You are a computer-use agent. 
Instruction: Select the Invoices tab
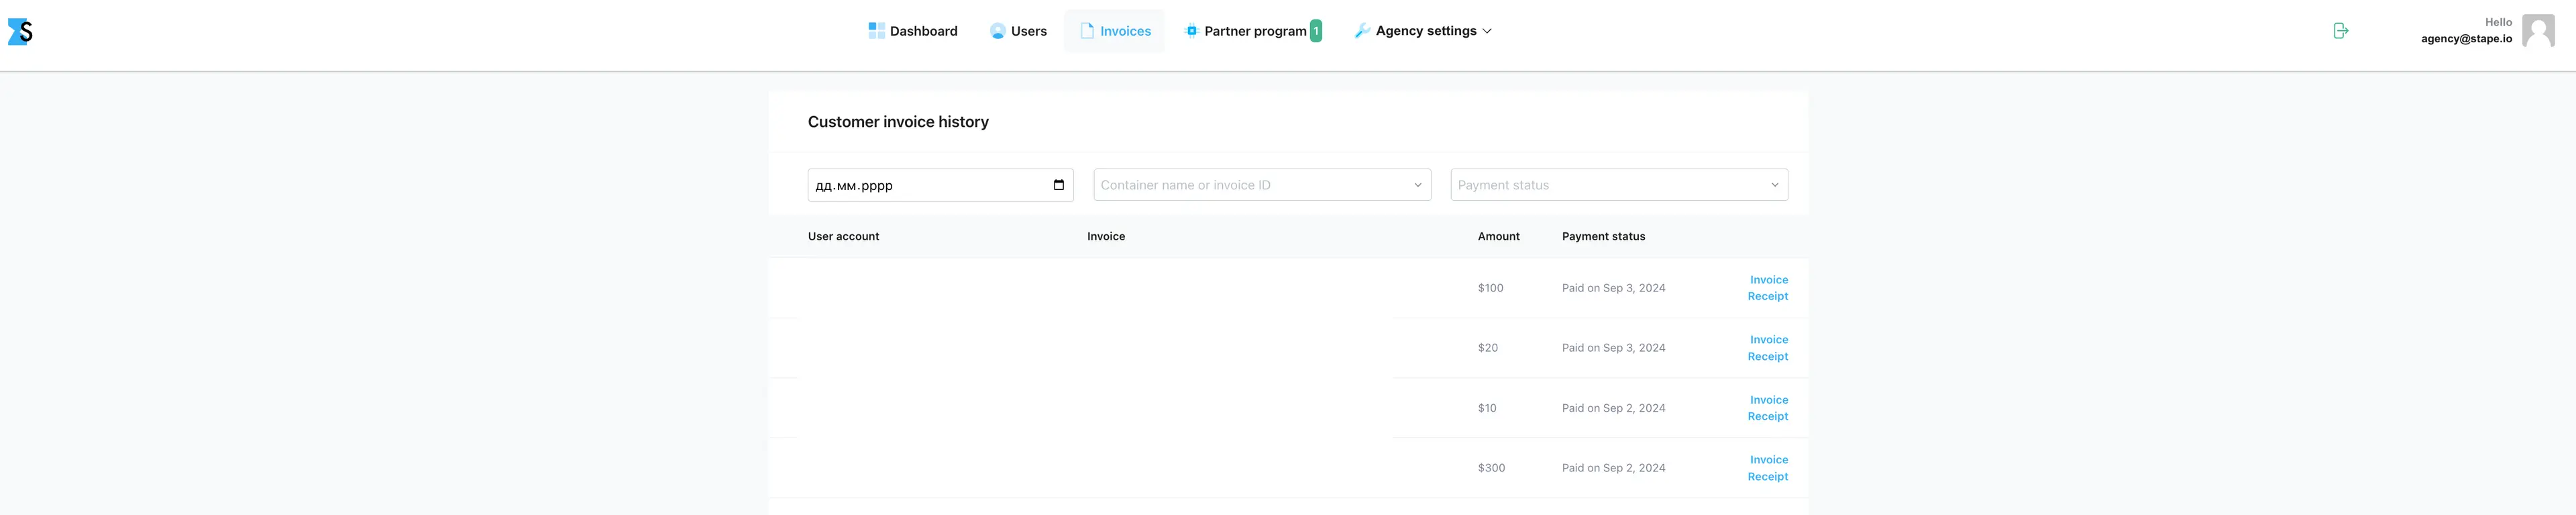[x=1114, y=31]
